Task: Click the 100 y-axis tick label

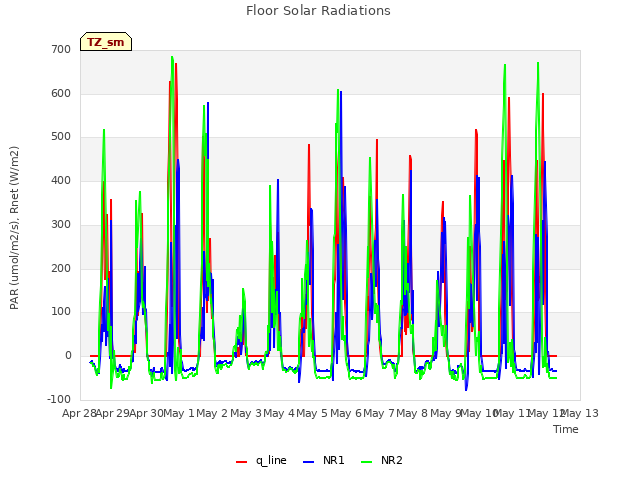Action: pos(61,312)
